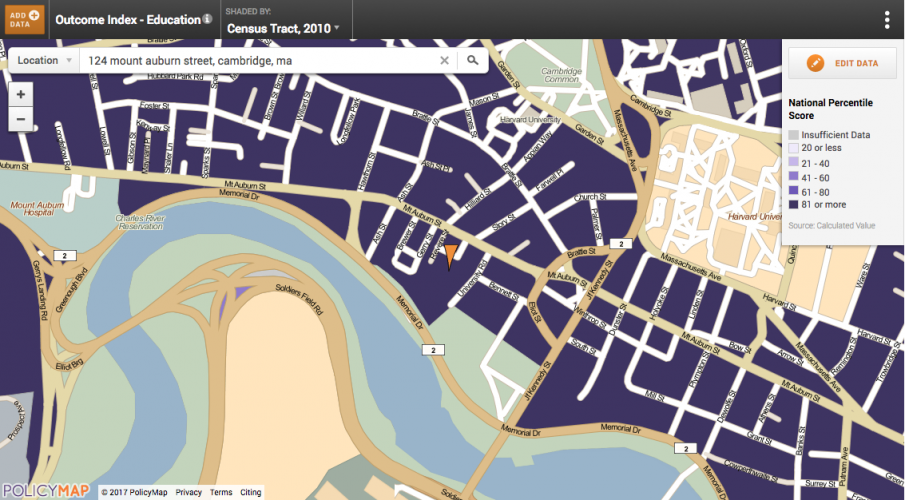Click the Mount Auburn Hospital map label
905x500 pixels.
(37, 208)
